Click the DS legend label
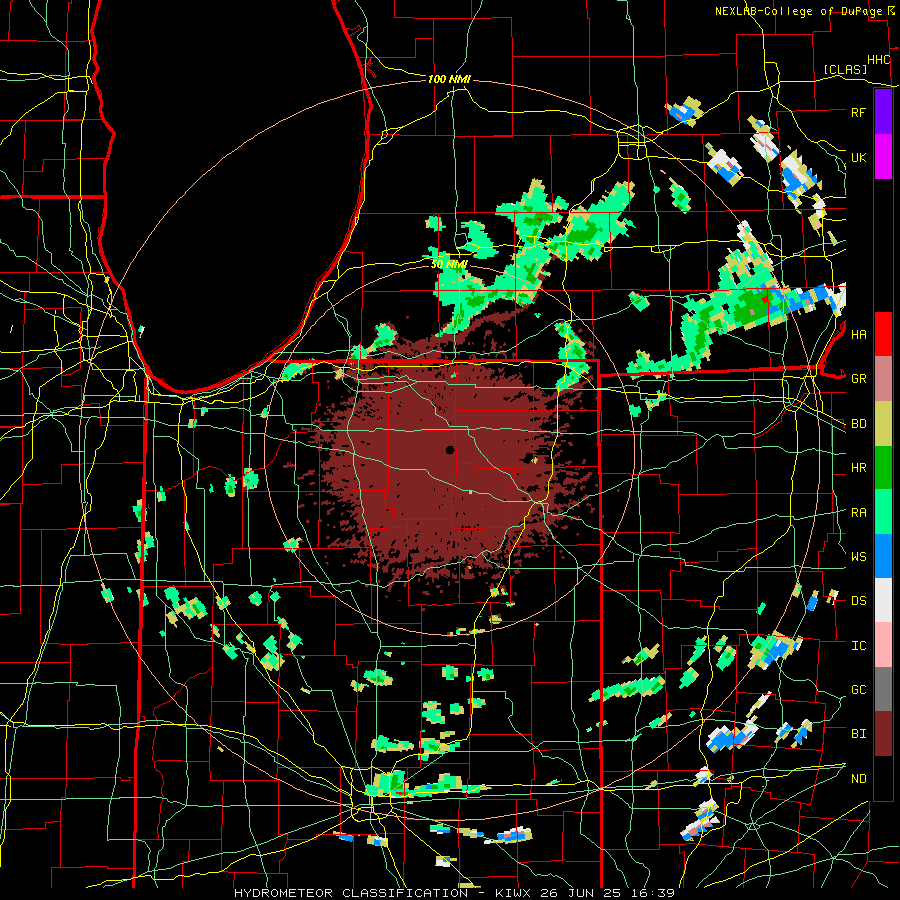Viewport: 900px width, 900px height. tap(858, 601)
